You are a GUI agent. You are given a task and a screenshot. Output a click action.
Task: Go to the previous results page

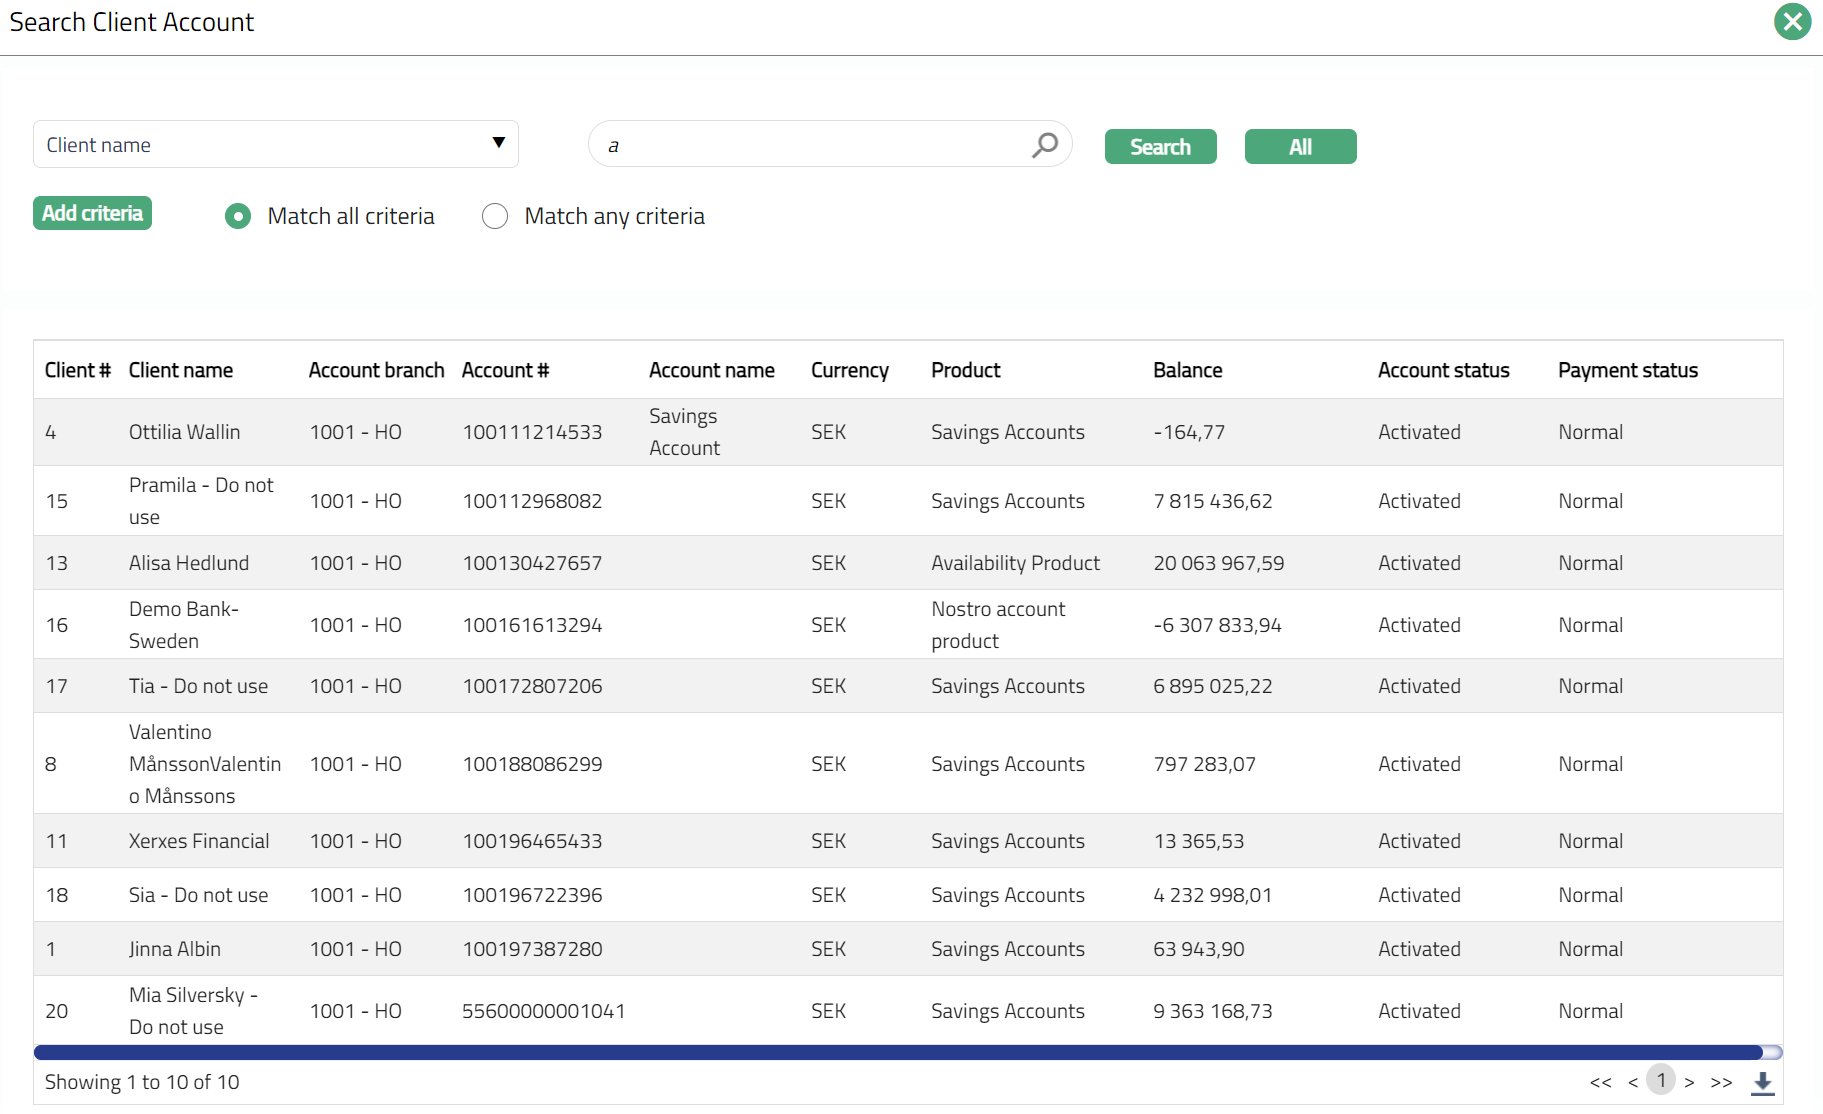1632,1082
